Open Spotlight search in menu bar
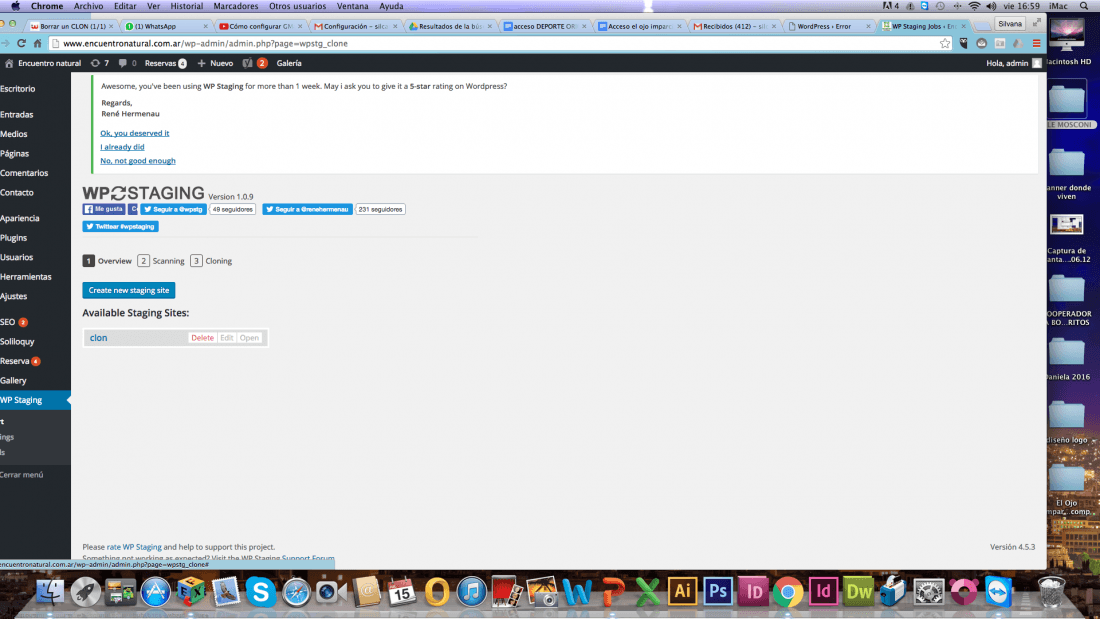 [x=1084, y=6]
